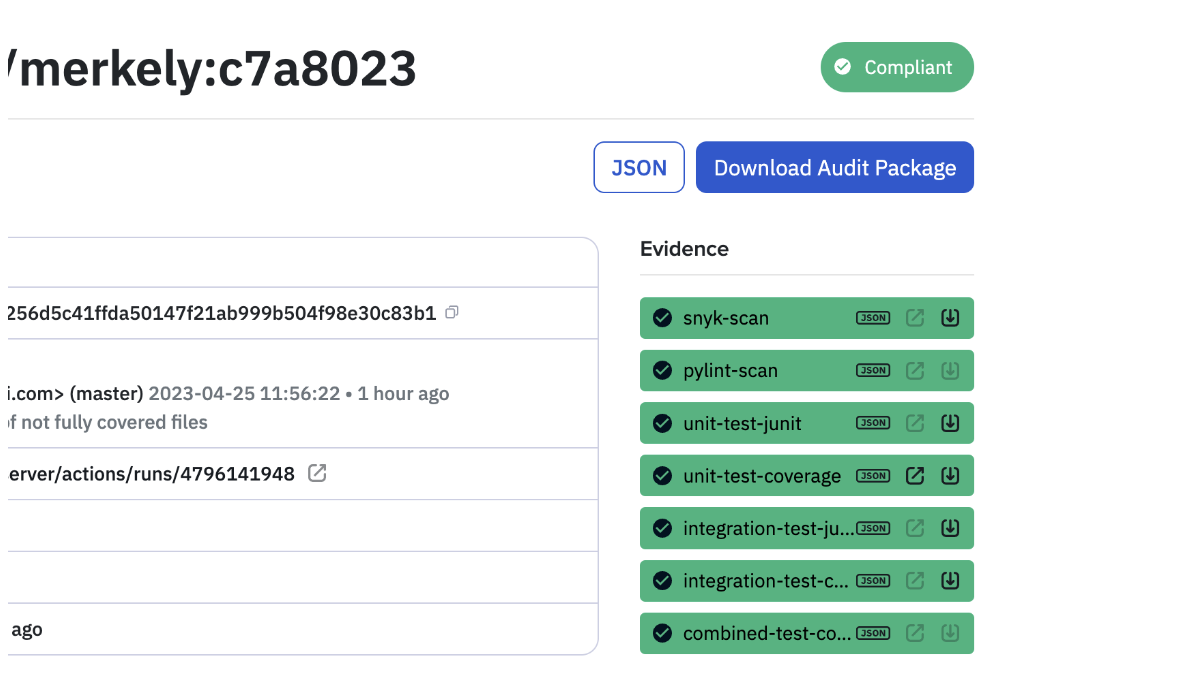Select the snyk-scan evidence row
Screen dimensions: 1196x682
pos(807,318)
